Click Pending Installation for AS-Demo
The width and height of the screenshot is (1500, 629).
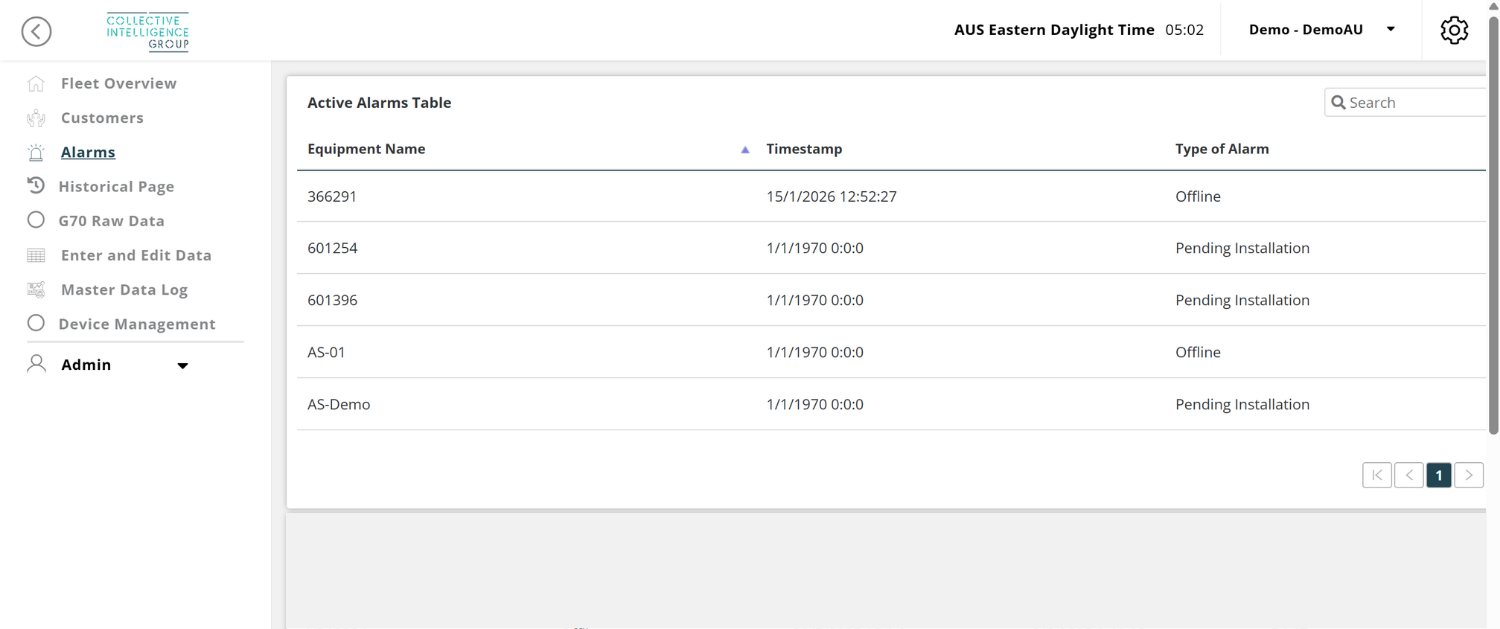1242,404
